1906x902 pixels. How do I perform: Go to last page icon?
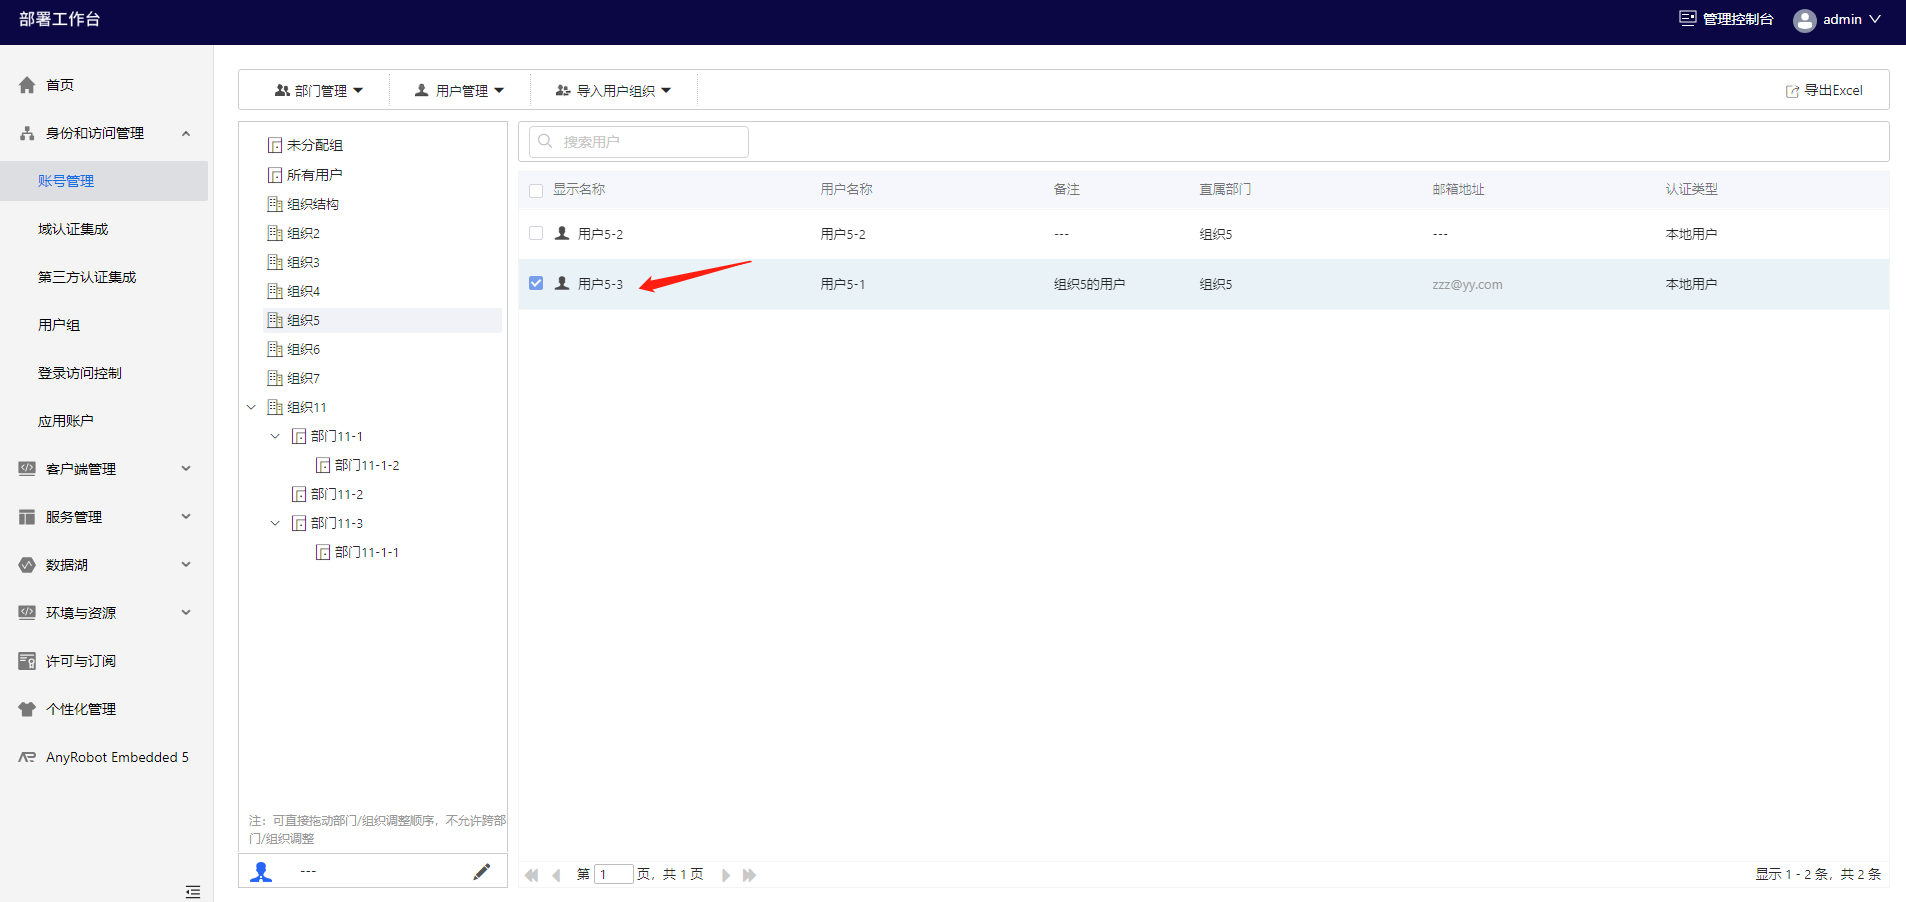[749, 875]
